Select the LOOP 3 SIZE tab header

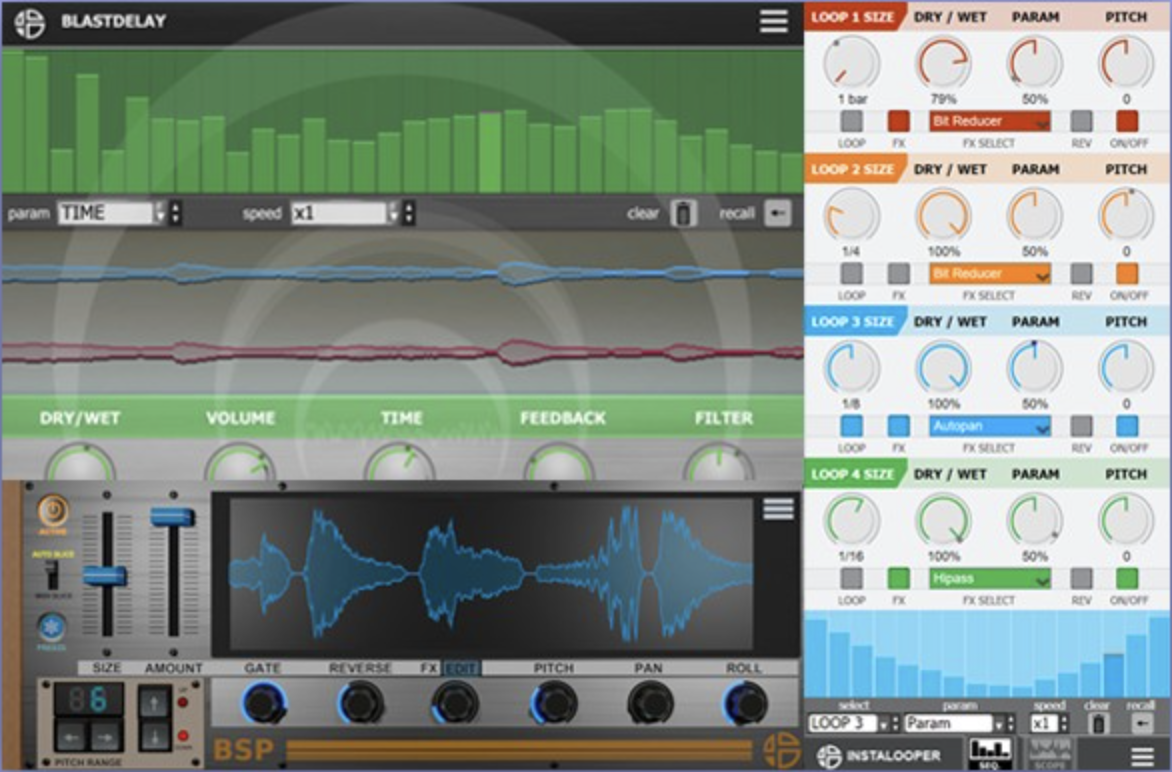[854, 321]
